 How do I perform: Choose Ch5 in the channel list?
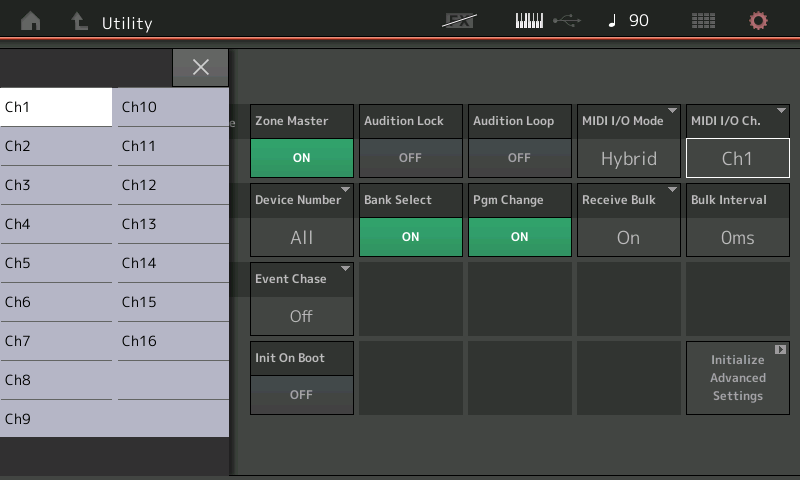click(x=56, y=263)
